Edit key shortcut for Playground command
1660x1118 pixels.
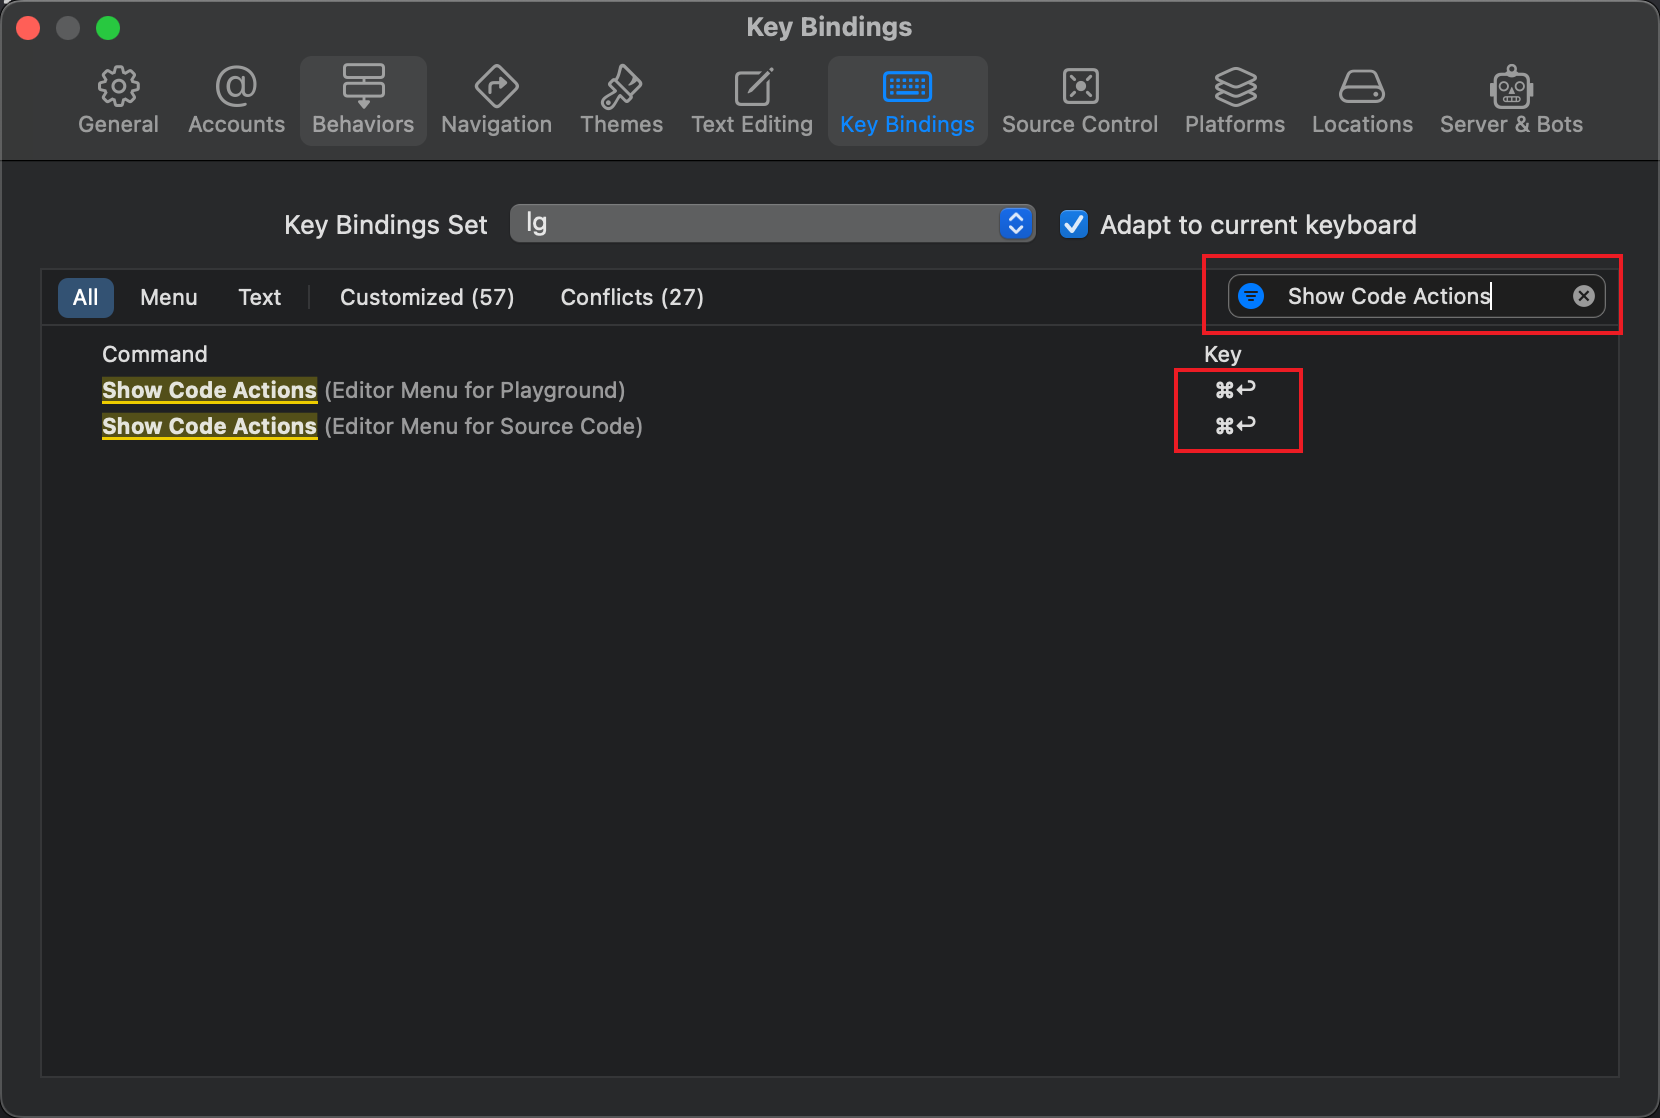[x=1236, y=390]
